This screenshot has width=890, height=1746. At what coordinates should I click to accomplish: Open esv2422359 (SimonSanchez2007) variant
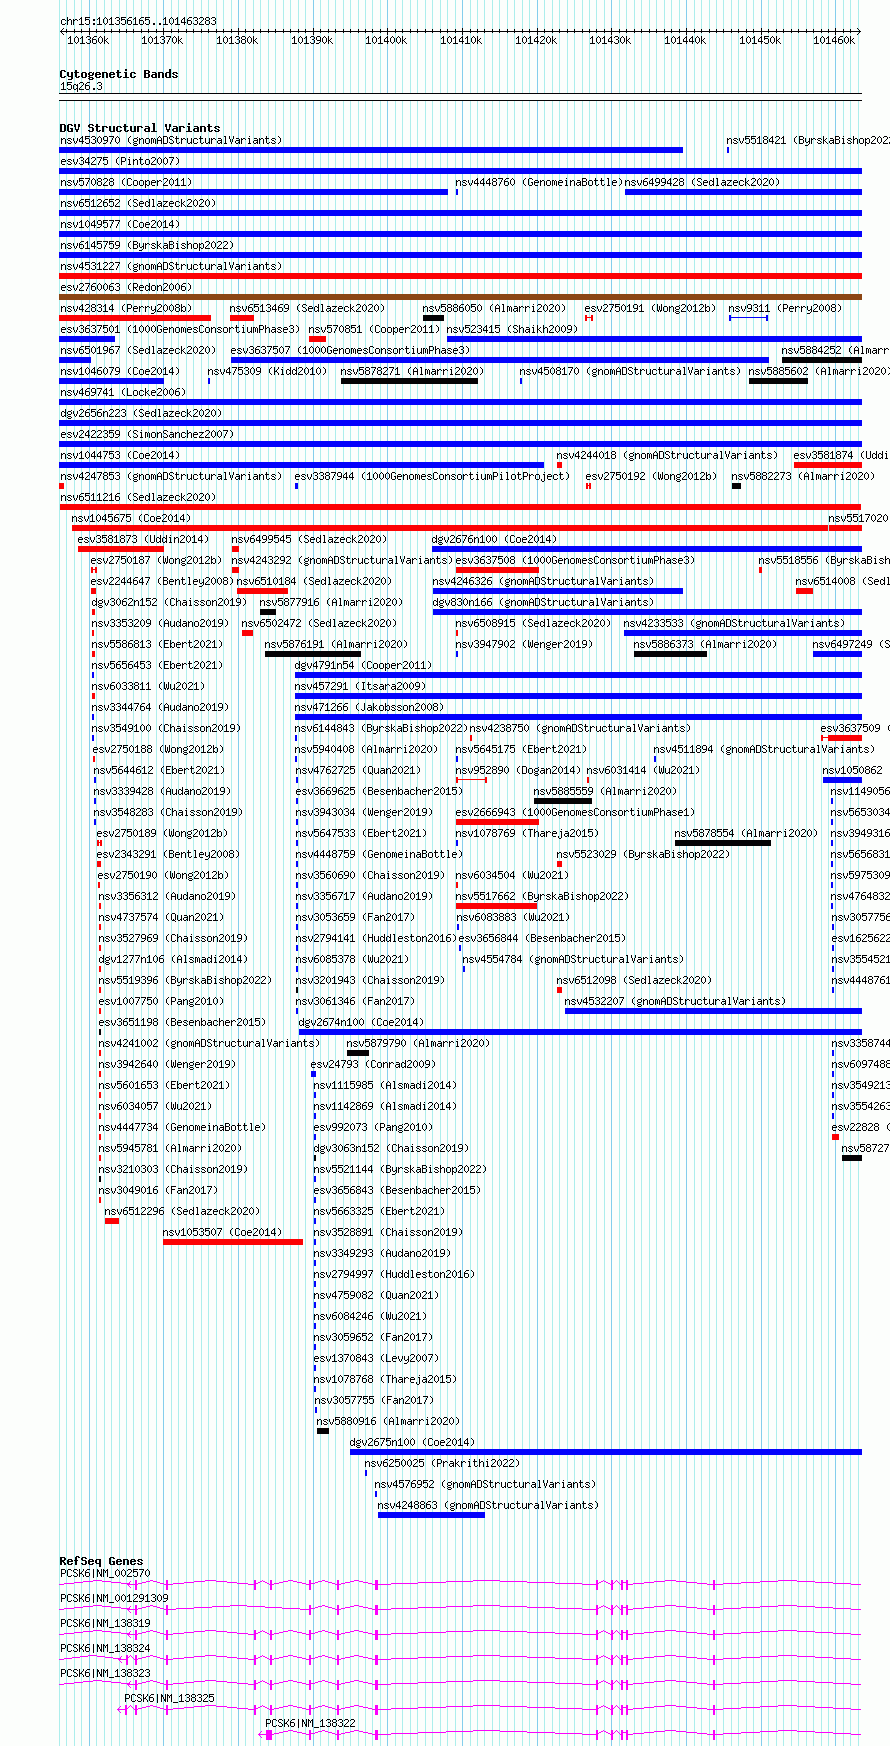(147, 434)
